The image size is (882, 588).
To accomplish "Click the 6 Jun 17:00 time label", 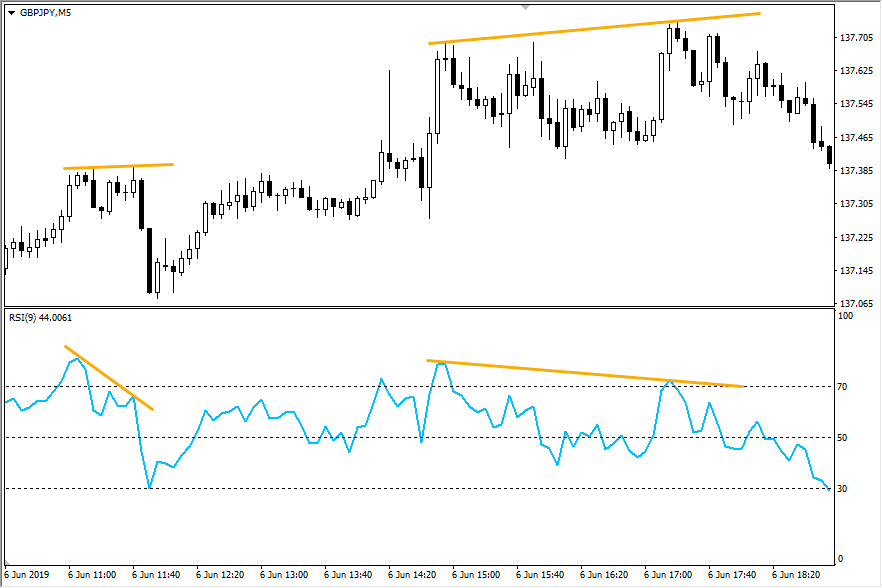I will (669, 576).
